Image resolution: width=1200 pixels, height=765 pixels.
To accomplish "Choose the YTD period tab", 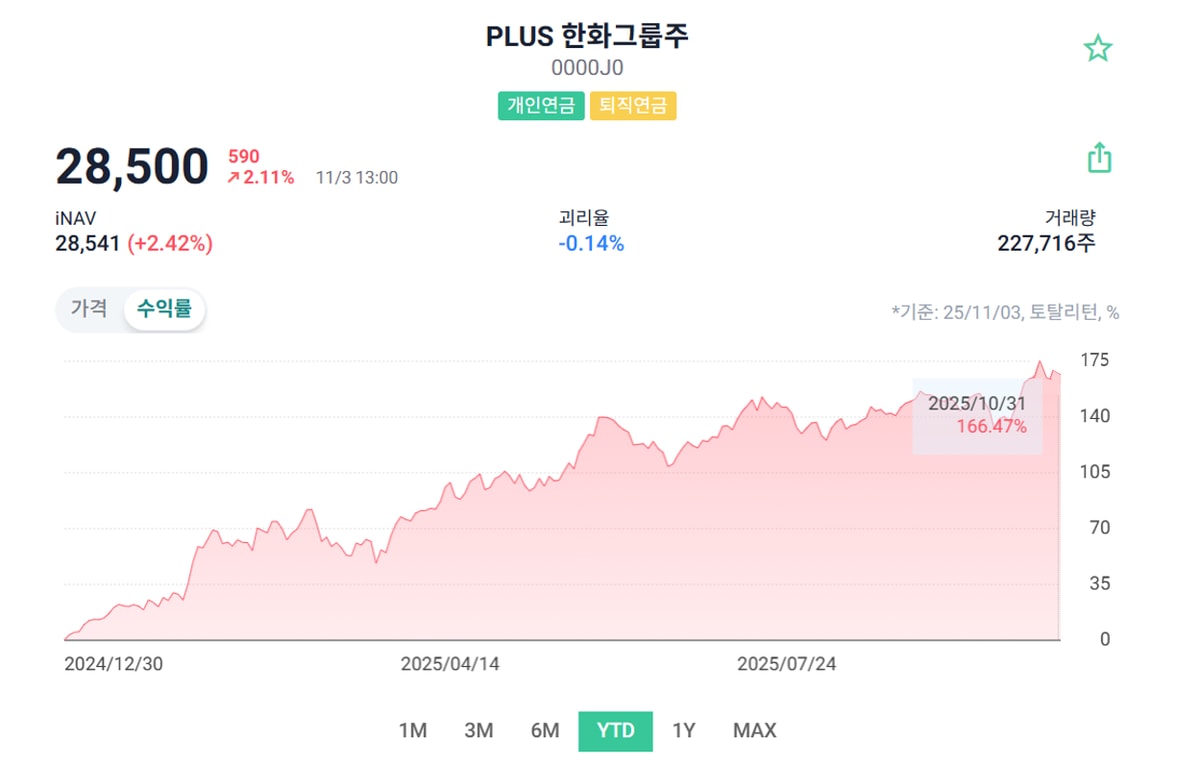I will click(x=615, y=731).
